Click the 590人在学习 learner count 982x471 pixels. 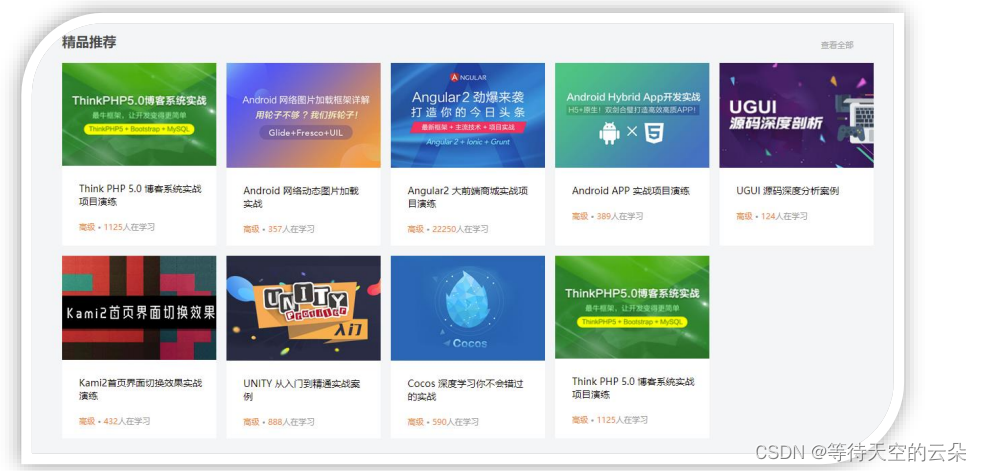(x=455, y=422)
